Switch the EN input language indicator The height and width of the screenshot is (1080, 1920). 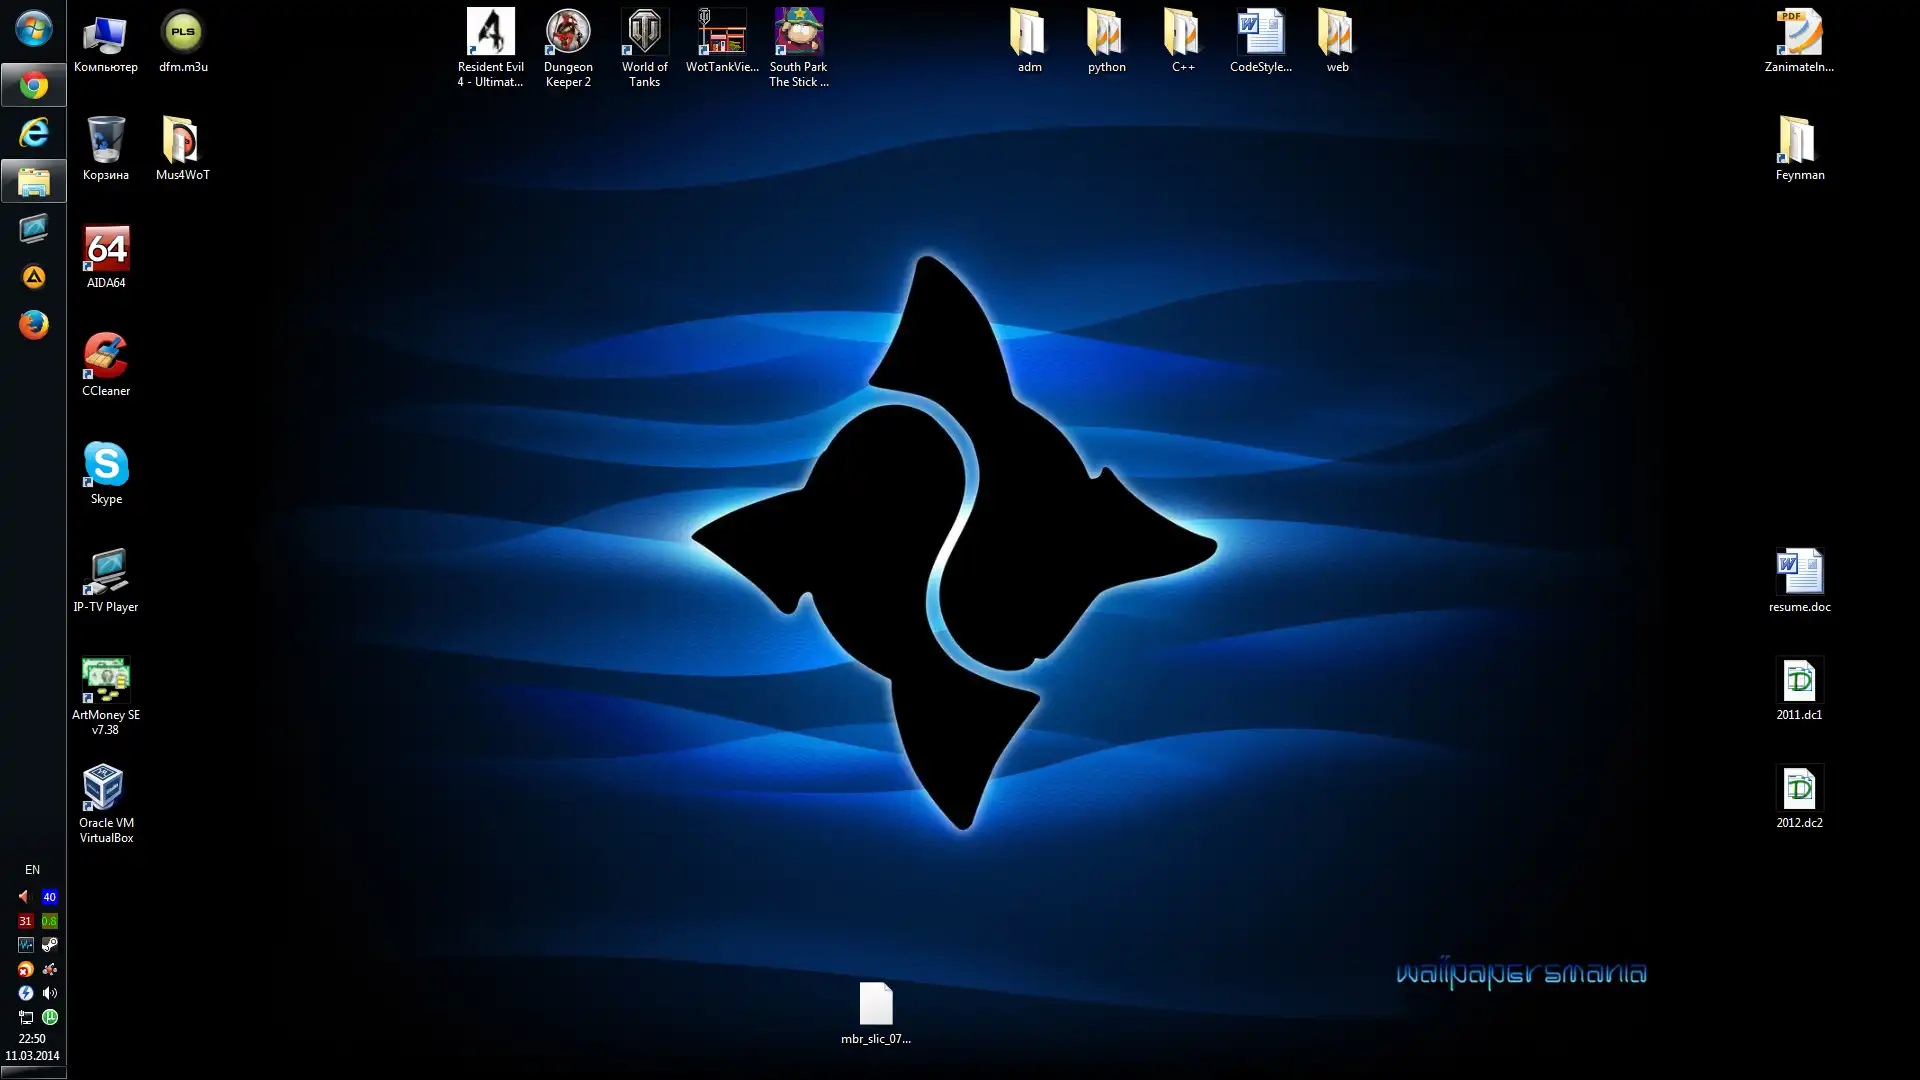(x=32, y=870)
